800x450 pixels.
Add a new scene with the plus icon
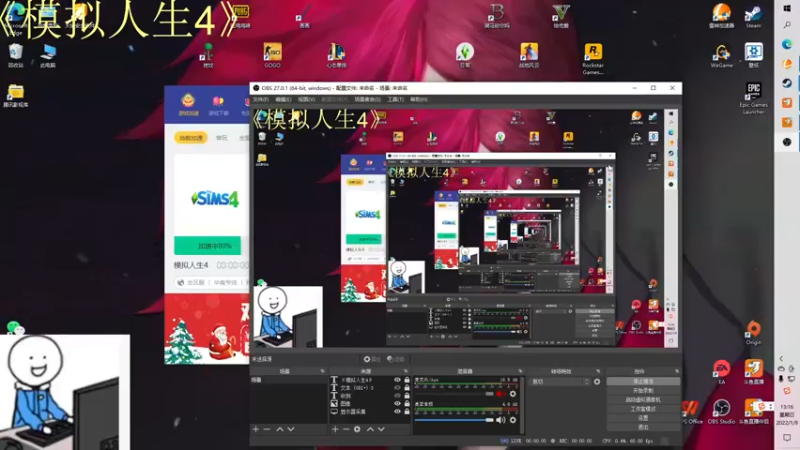(256, 429)
